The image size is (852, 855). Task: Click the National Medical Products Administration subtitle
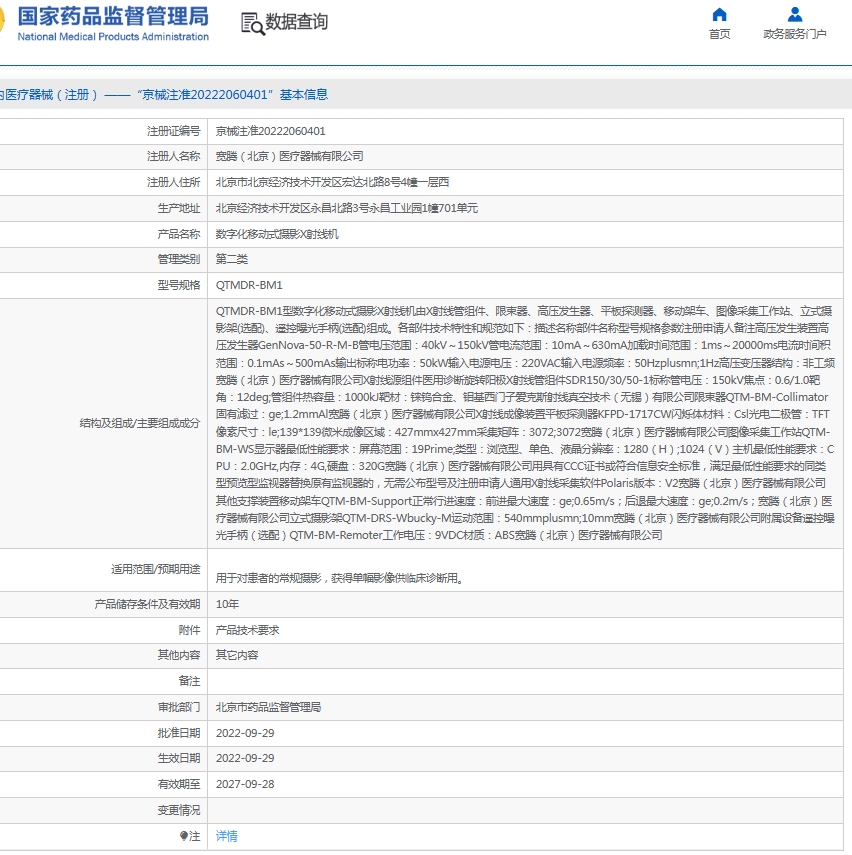coord(113,37)
